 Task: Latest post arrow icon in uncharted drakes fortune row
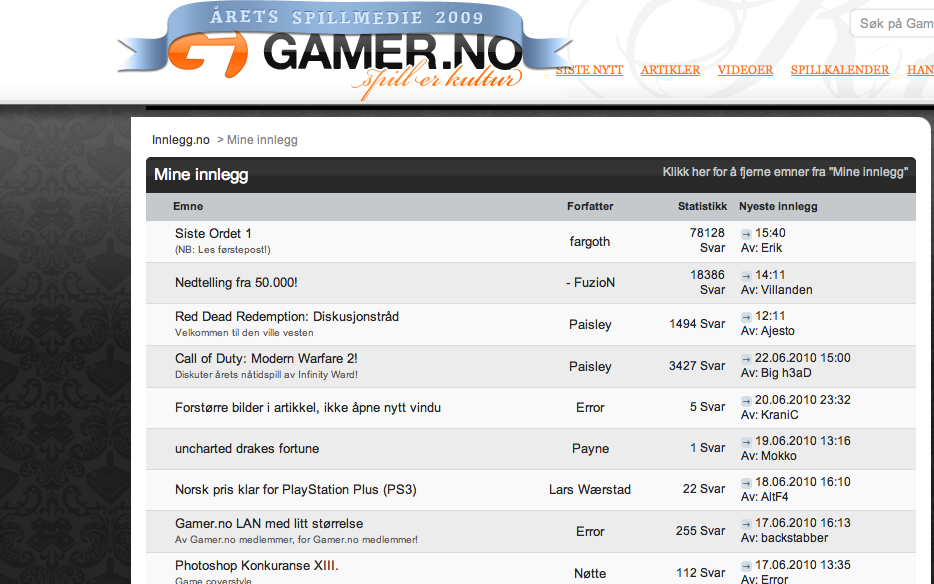coord(746,442)
